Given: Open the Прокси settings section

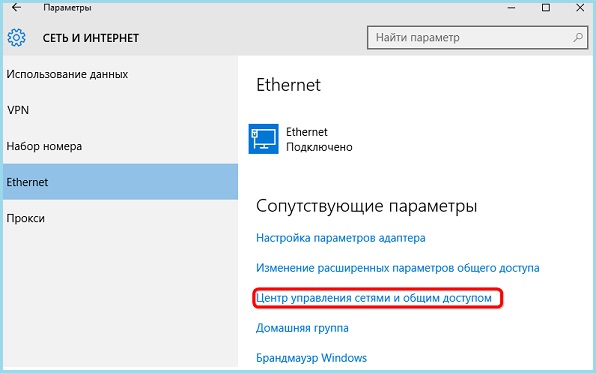Looking at the screenshot, I should (x=120, y=218).
